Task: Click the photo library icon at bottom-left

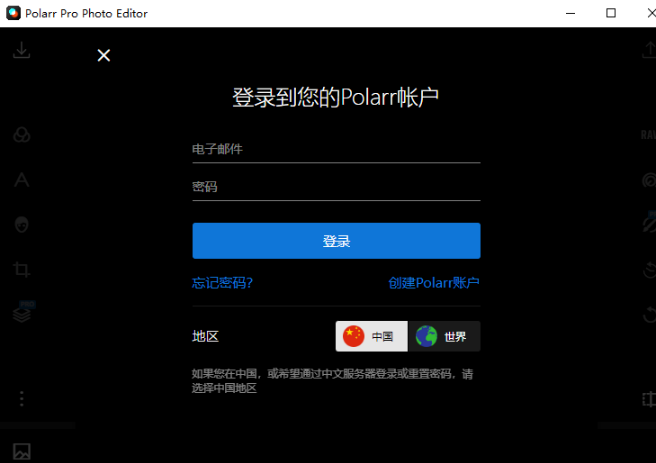Action: [21, 451]
